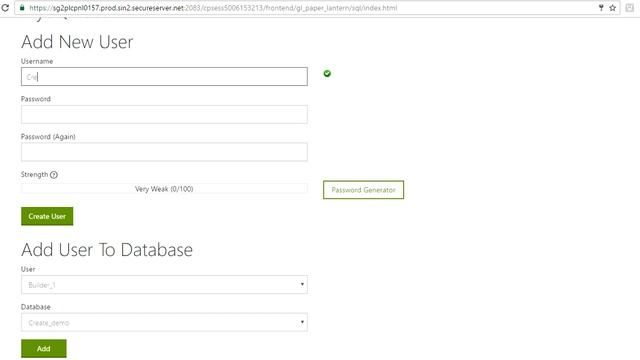Click the Password (Again) label

[48, 137]
